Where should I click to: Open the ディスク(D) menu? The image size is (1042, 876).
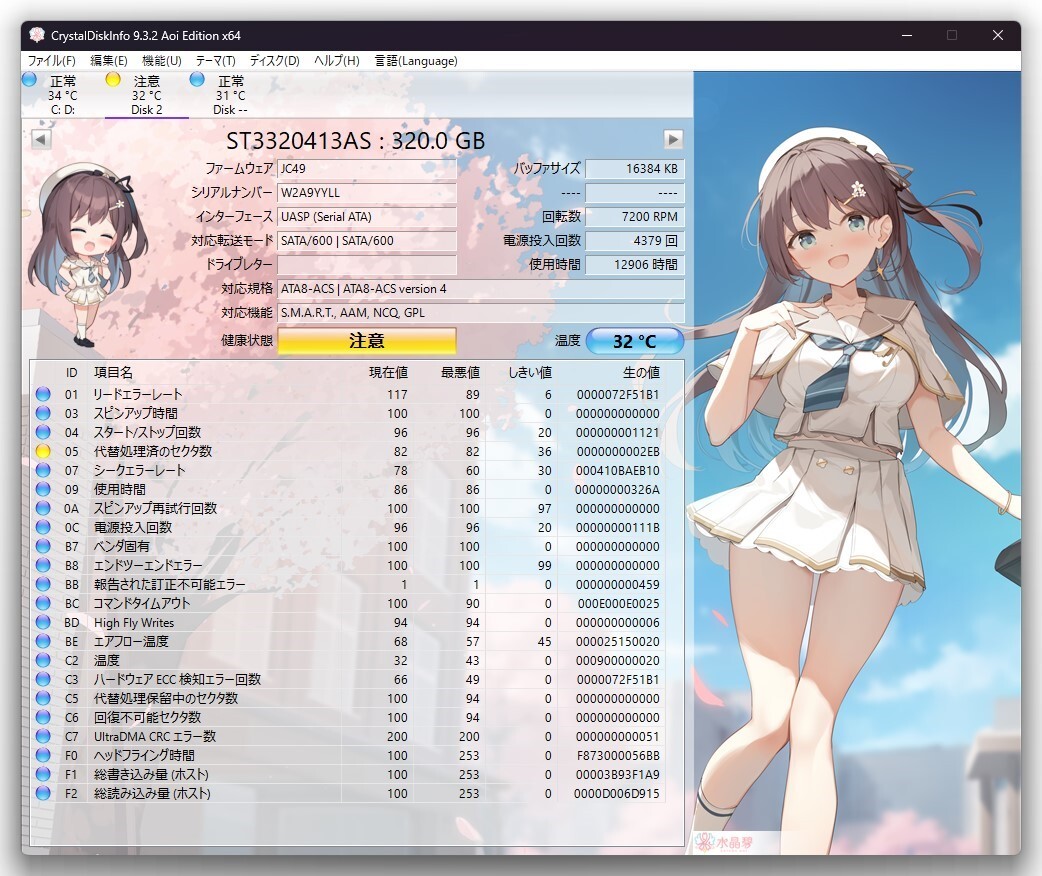tap(274, 61)
